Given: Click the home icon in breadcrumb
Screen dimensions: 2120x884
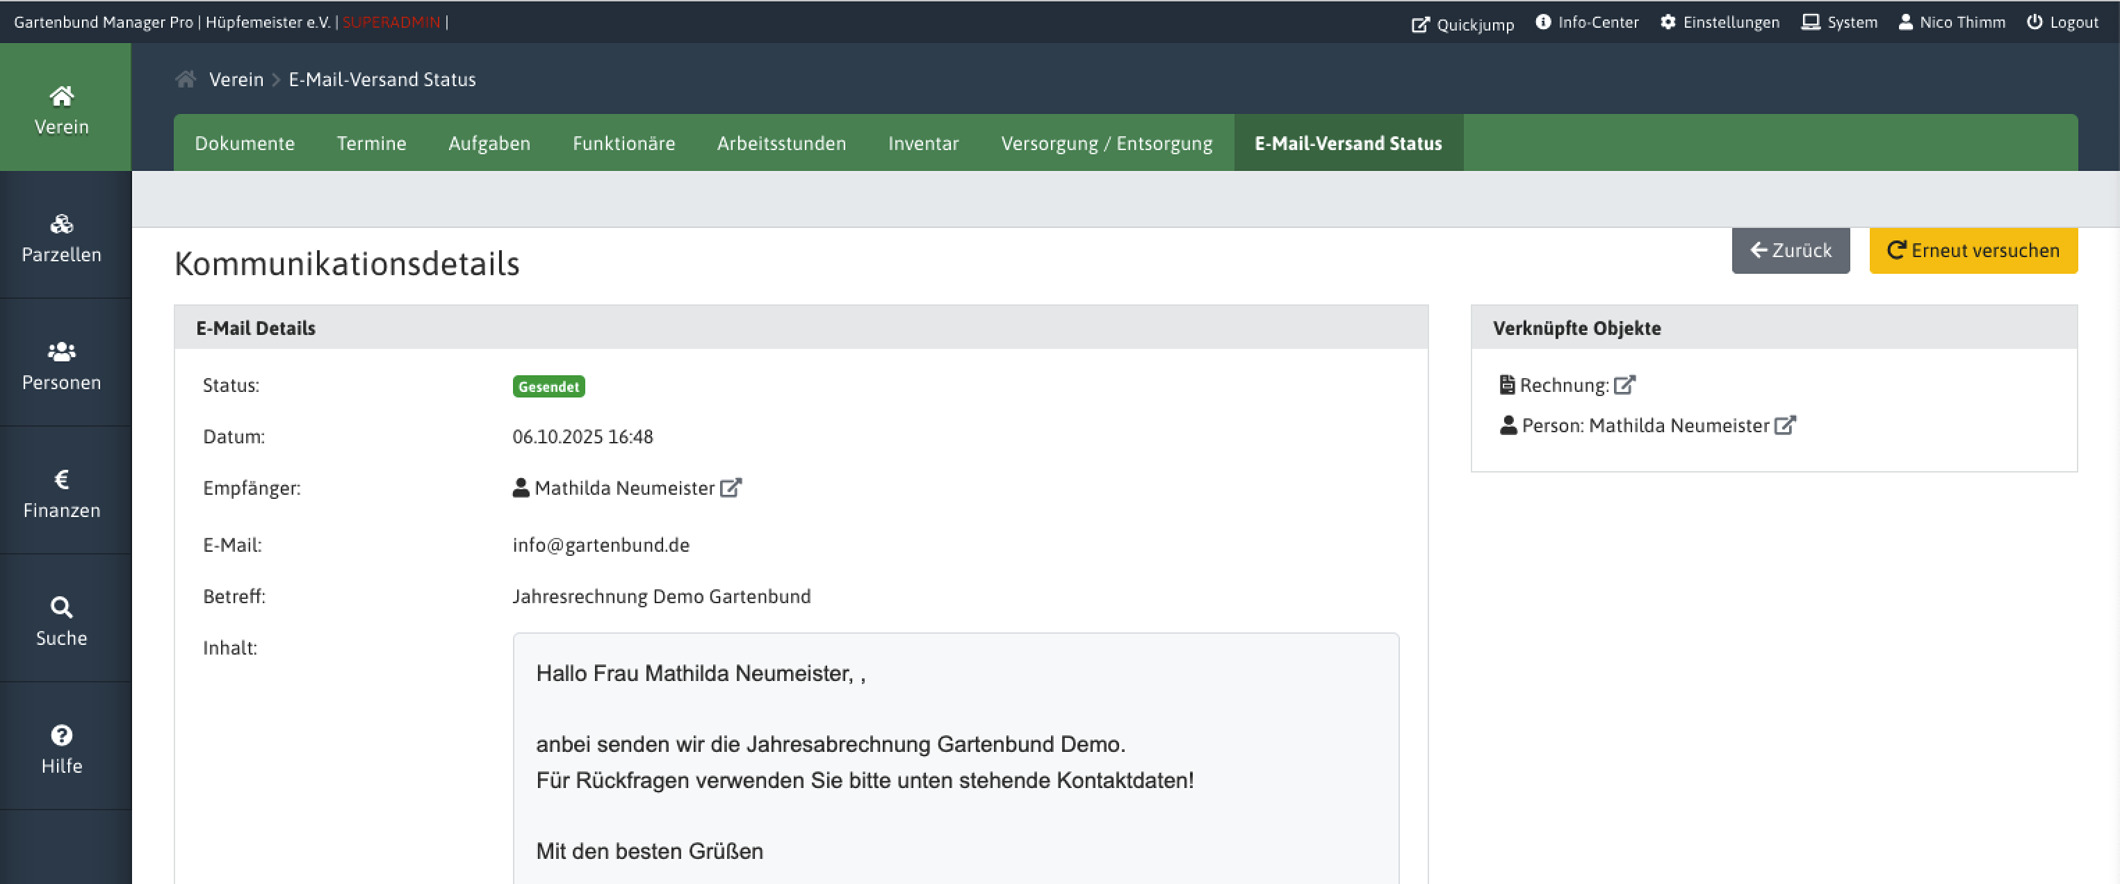Looking at the screenshot, I should [x=185, y=79].
